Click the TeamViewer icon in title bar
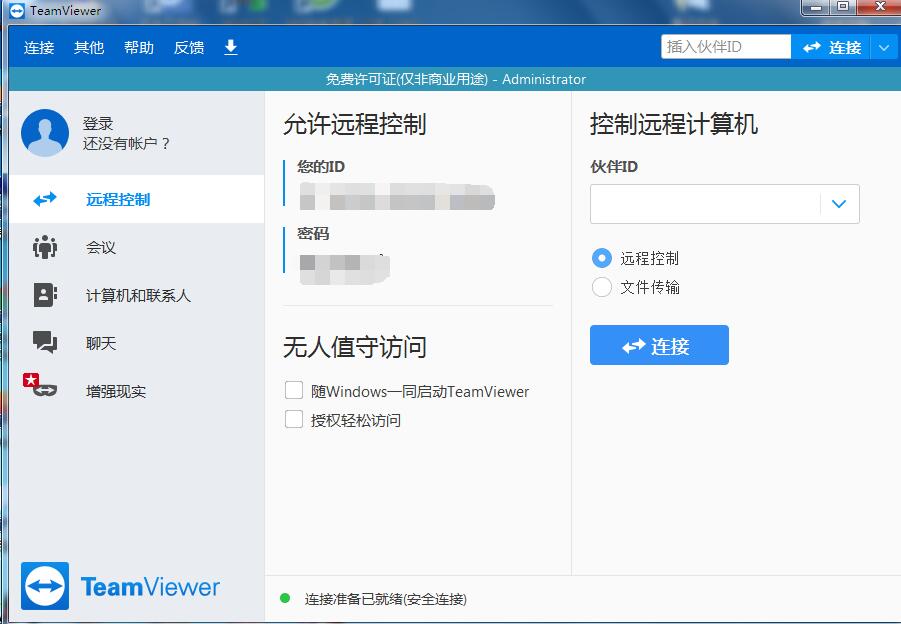Screen dimensions: 901x624 tap(17, 10)
